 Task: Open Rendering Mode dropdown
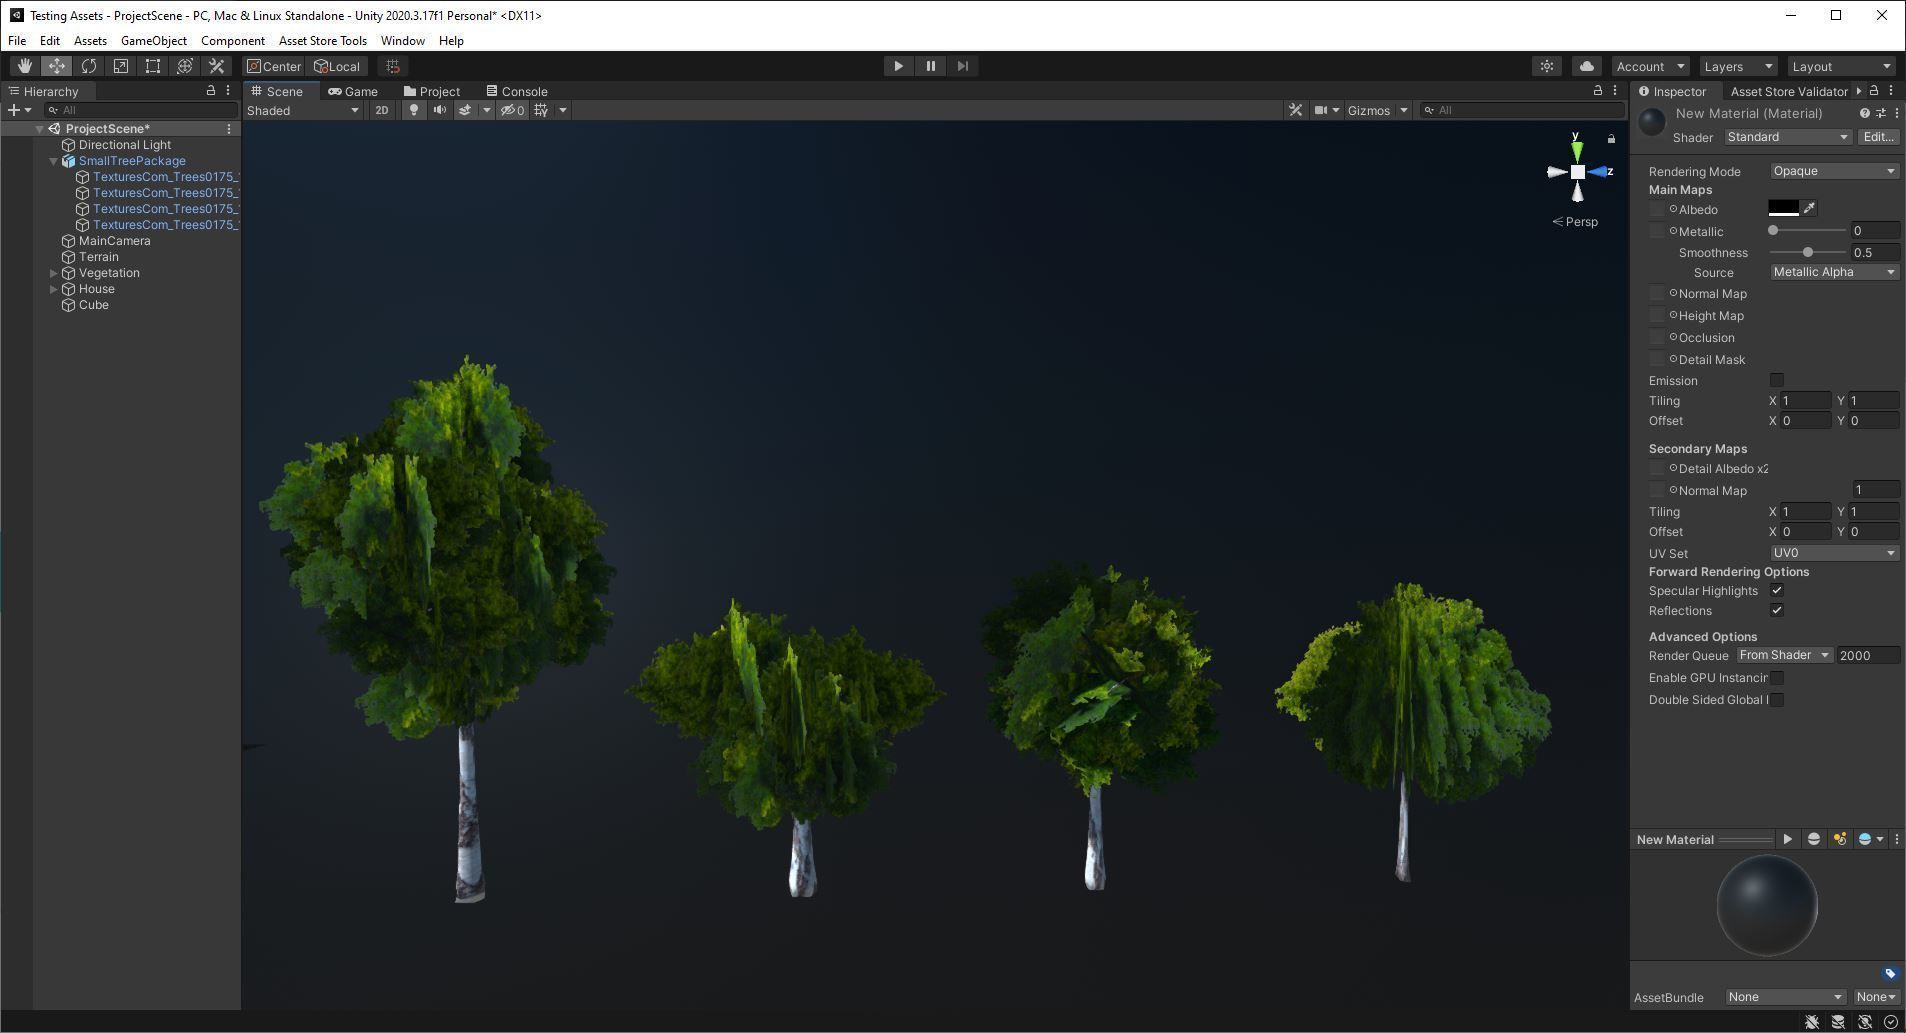(x=1834, y=171)
